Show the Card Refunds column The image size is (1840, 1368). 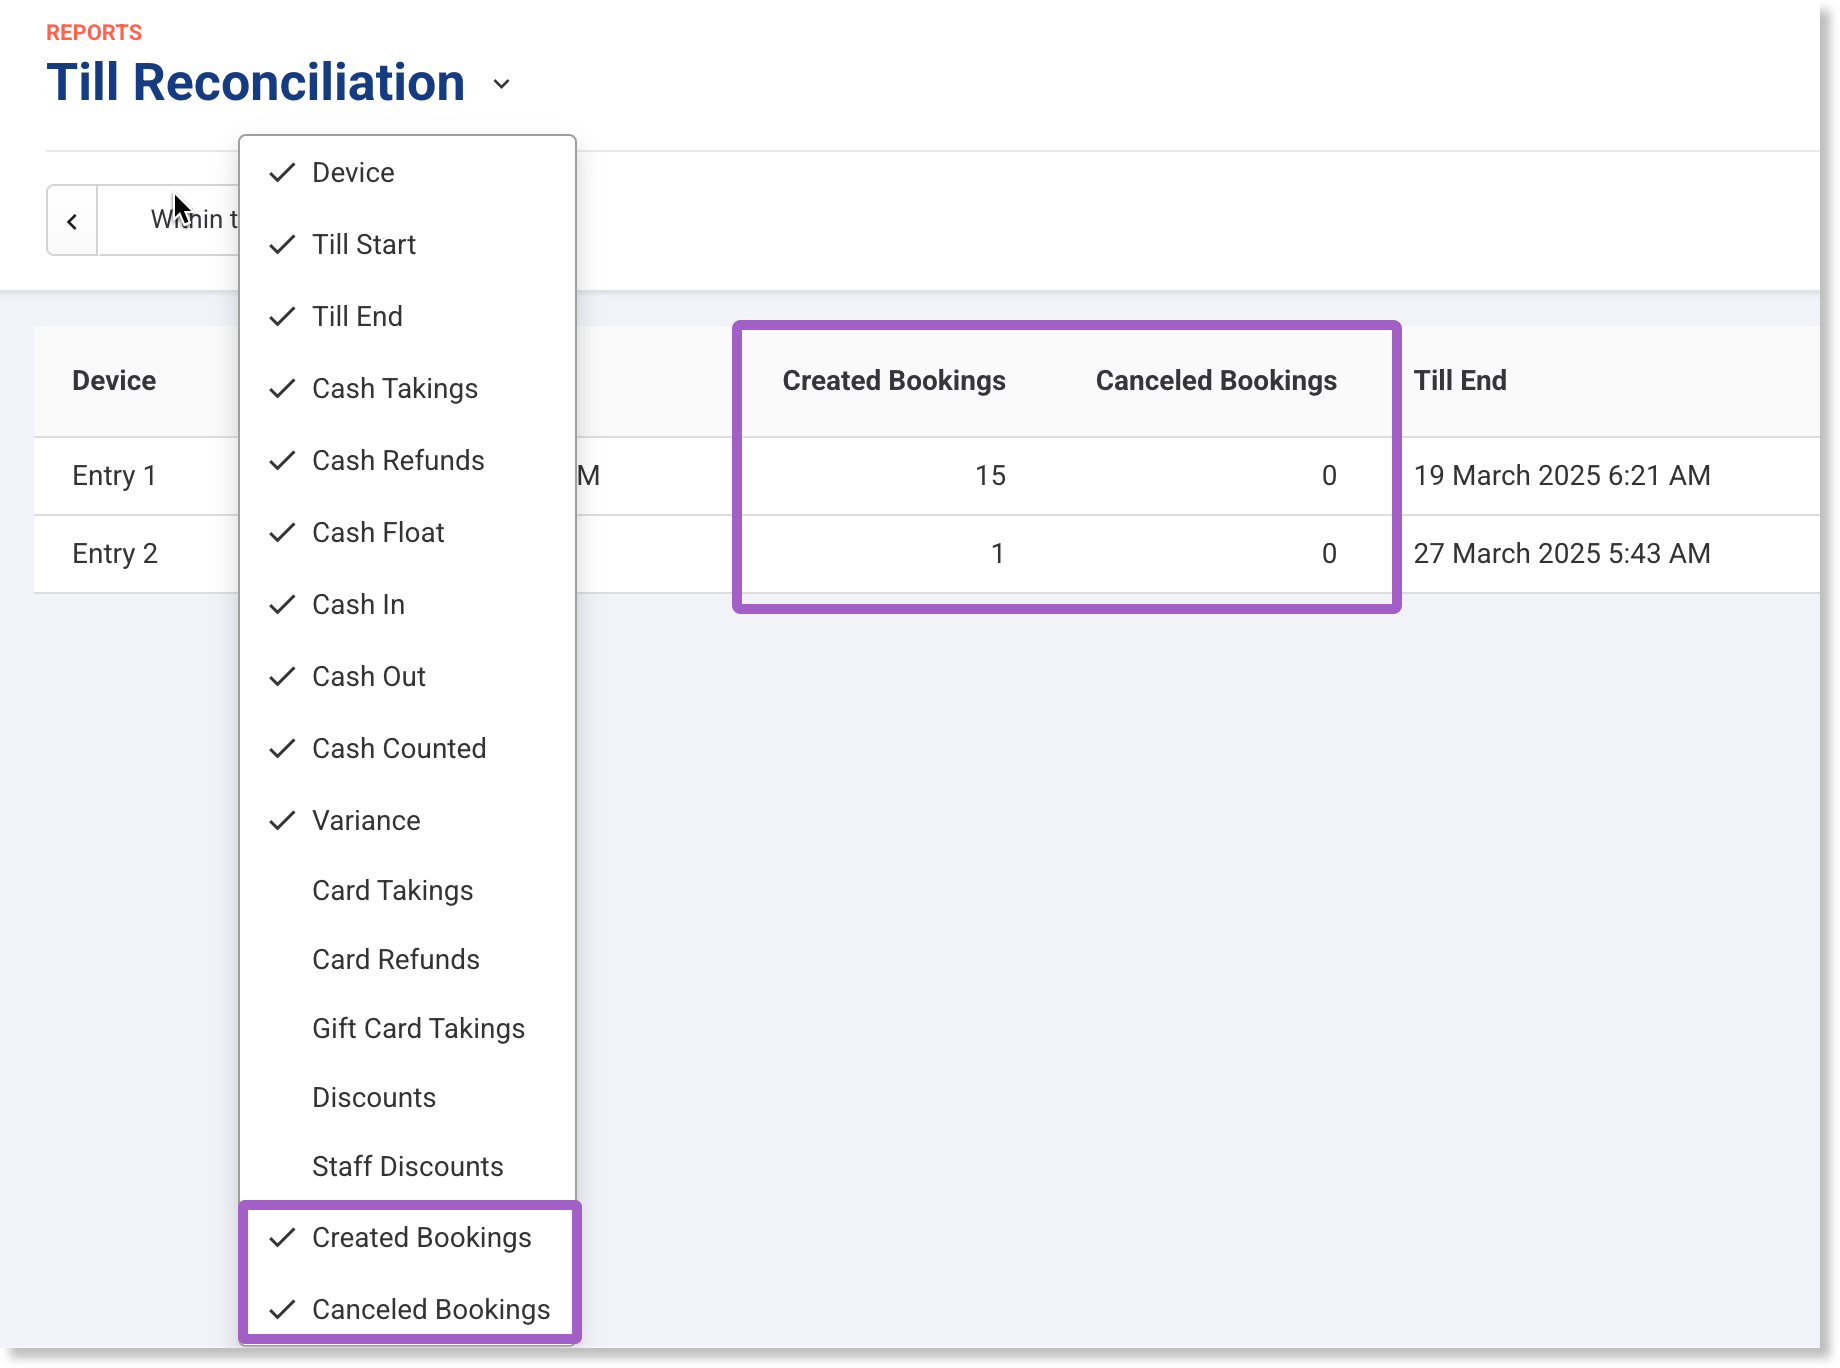(x=395, y=960)
